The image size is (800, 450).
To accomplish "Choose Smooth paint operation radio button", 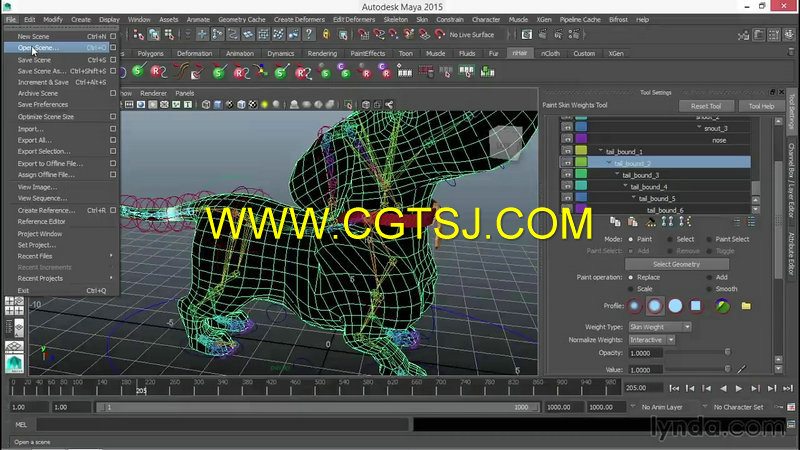I will tap(709, 289).
